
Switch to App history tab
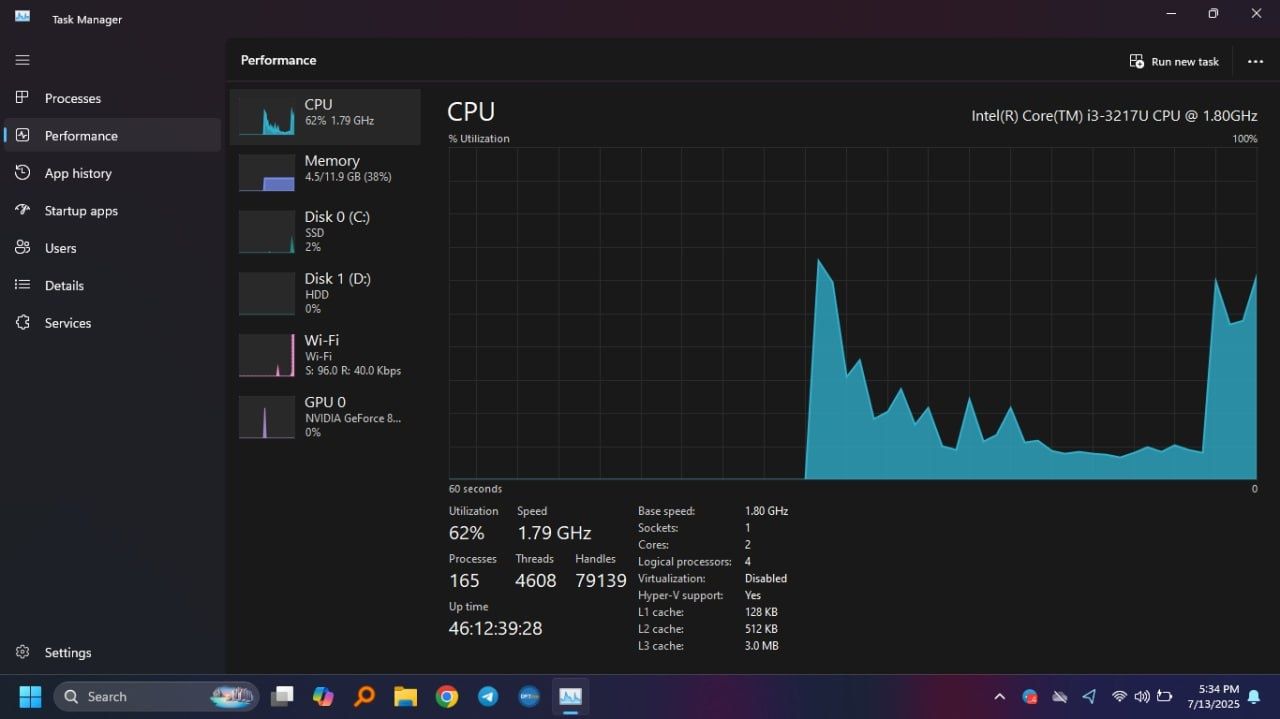(78, 173)
